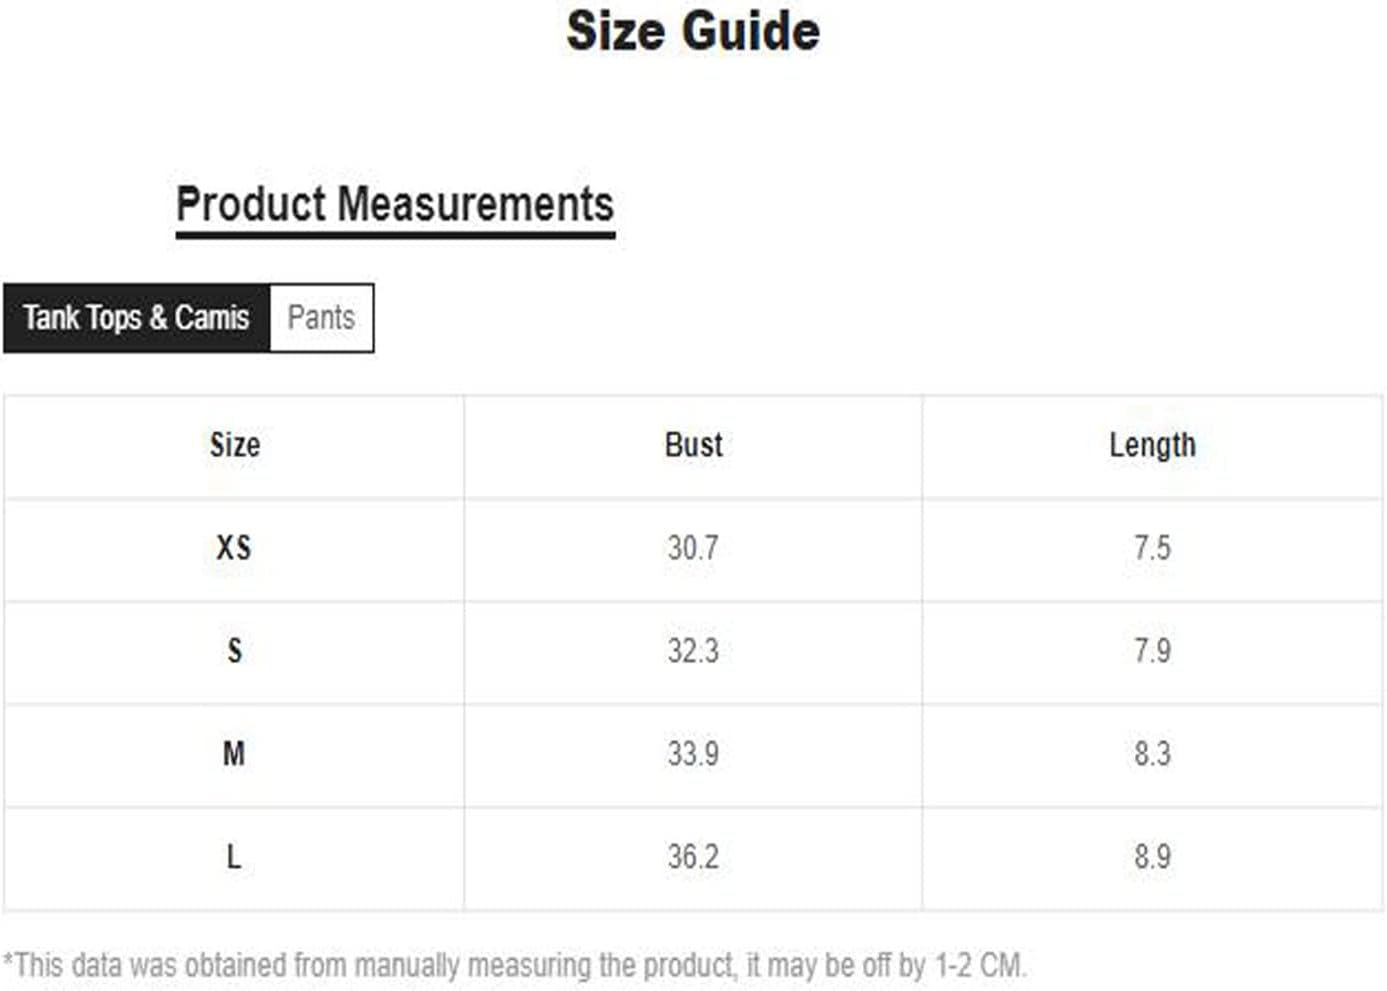Select the XS size row label

coord(234,548)
